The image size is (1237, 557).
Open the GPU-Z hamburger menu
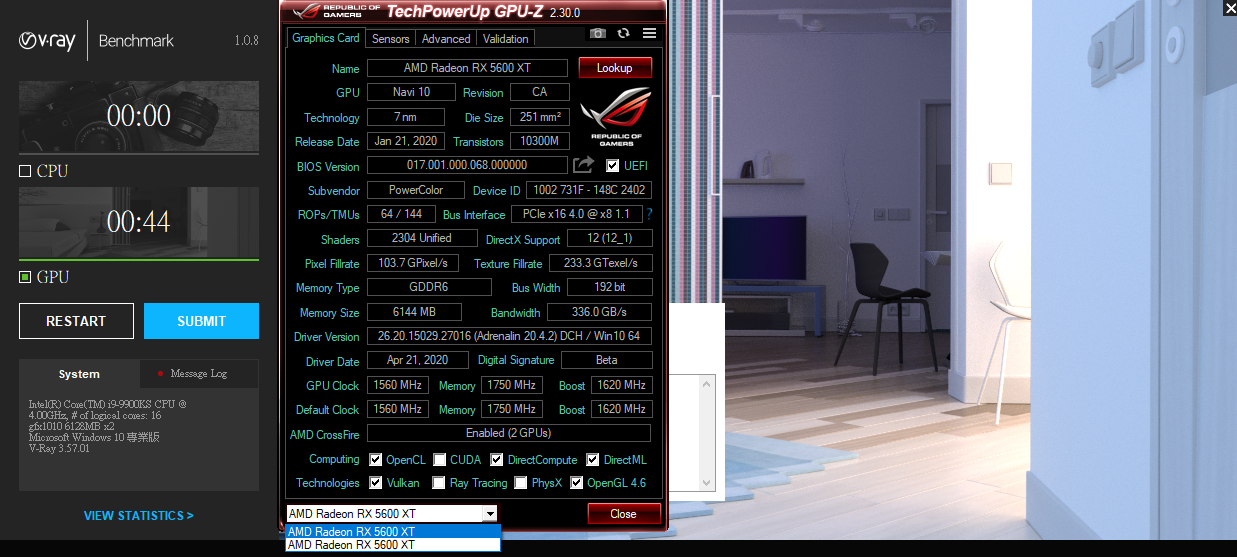(649, 33)
